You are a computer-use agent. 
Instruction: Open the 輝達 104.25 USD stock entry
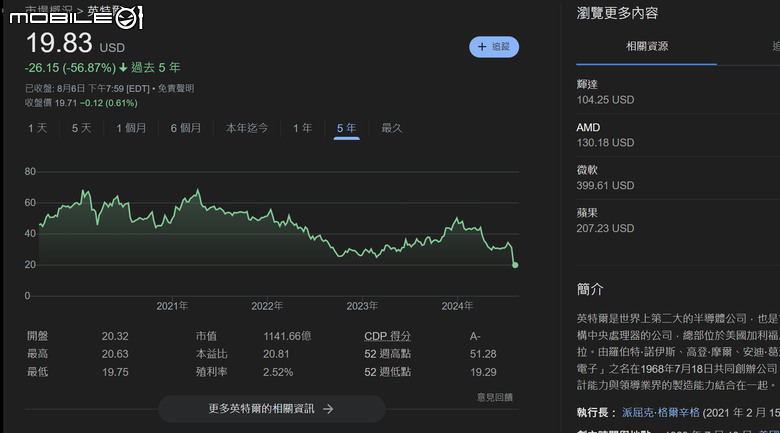coord(678,93)
